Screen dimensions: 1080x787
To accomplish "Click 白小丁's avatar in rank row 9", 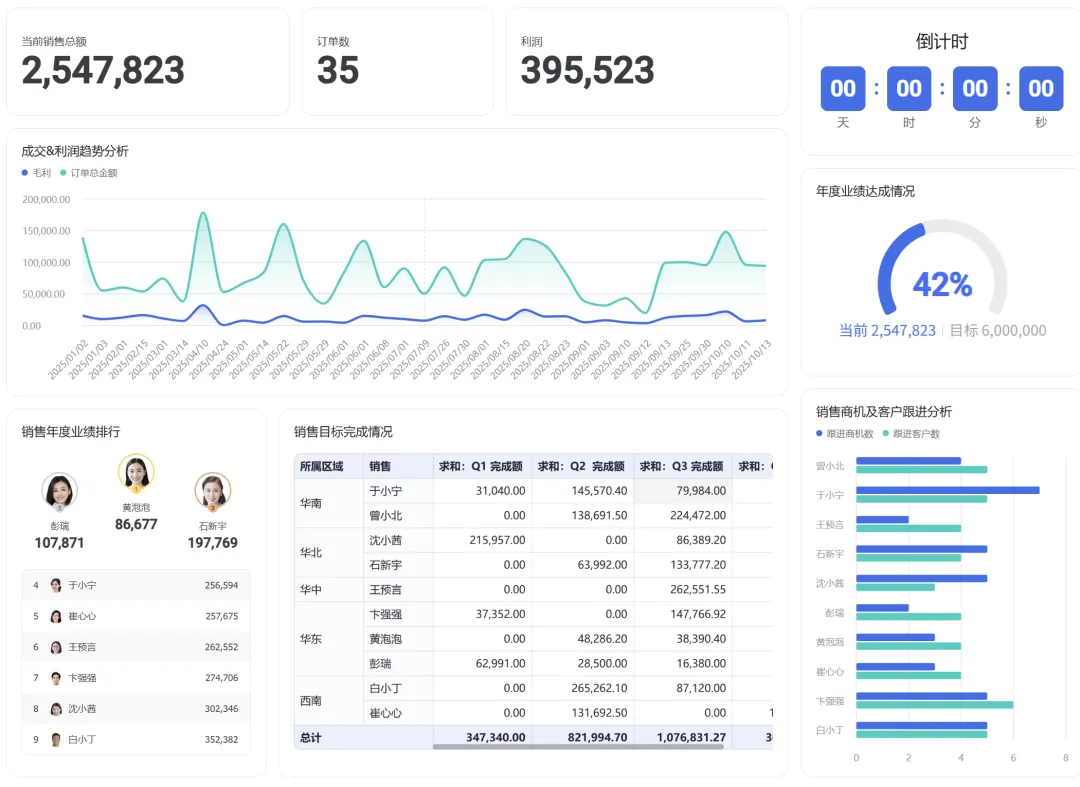I will (x=56, y=739).
